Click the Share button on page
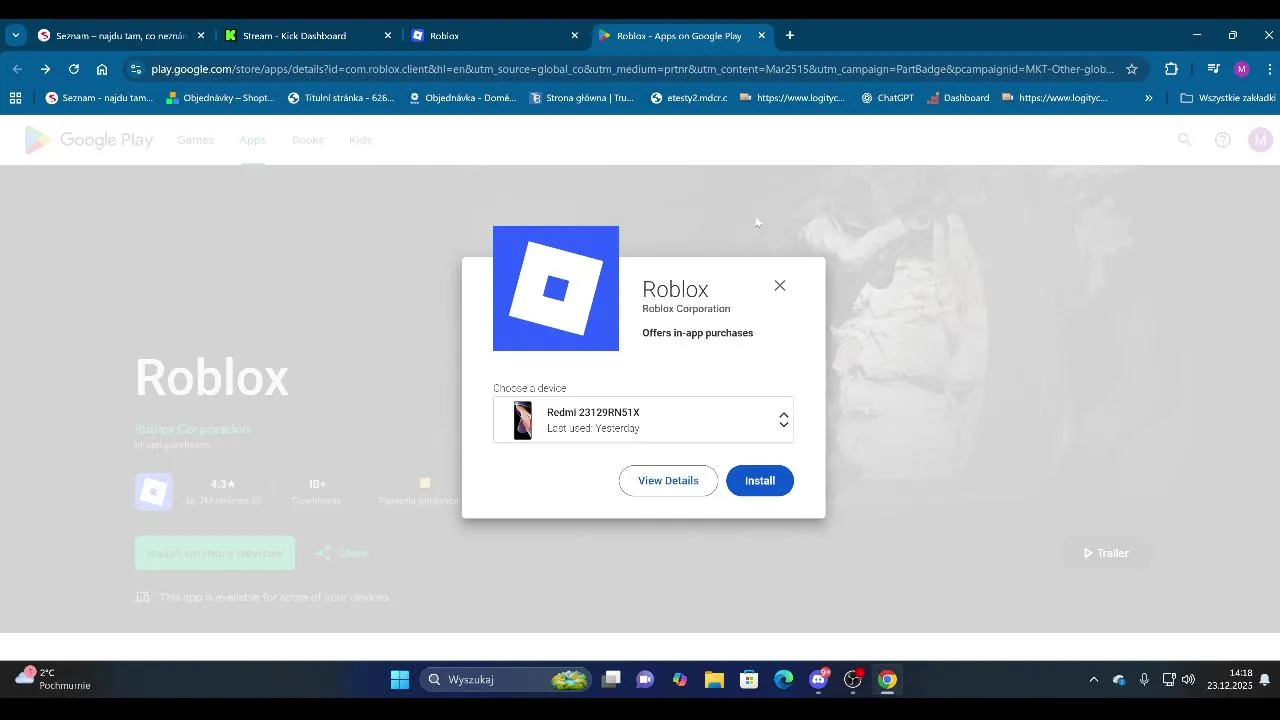Image resolution: width=1280 pixels, height=720 pixels. click(342, 553)
